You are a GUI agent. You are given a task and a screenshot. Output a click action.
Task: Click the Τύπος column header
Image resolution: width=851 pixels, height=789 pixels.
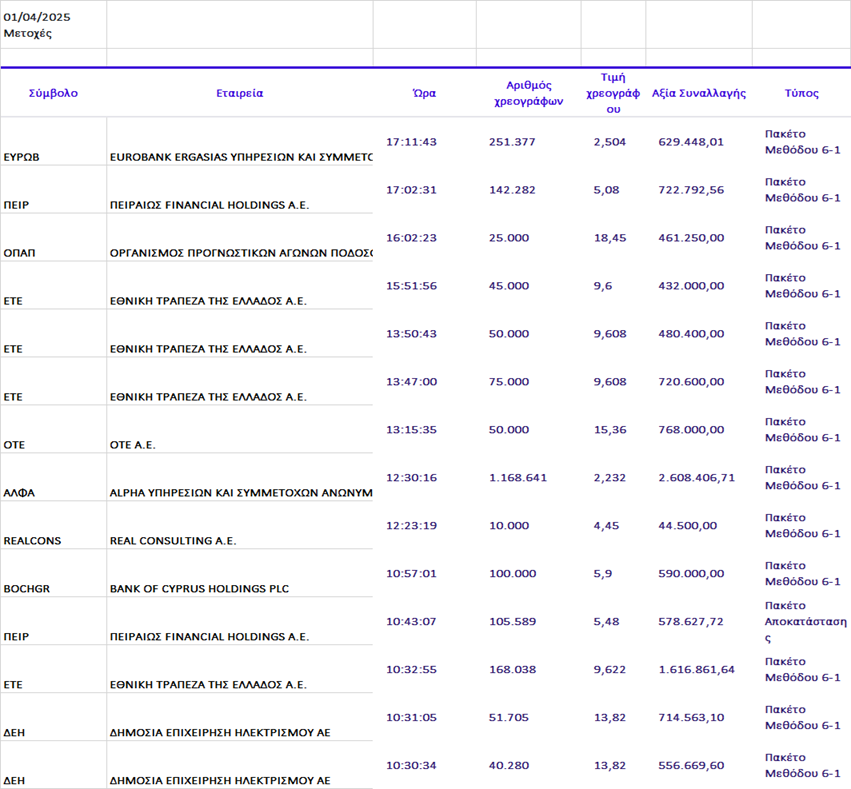coord(801,93)
